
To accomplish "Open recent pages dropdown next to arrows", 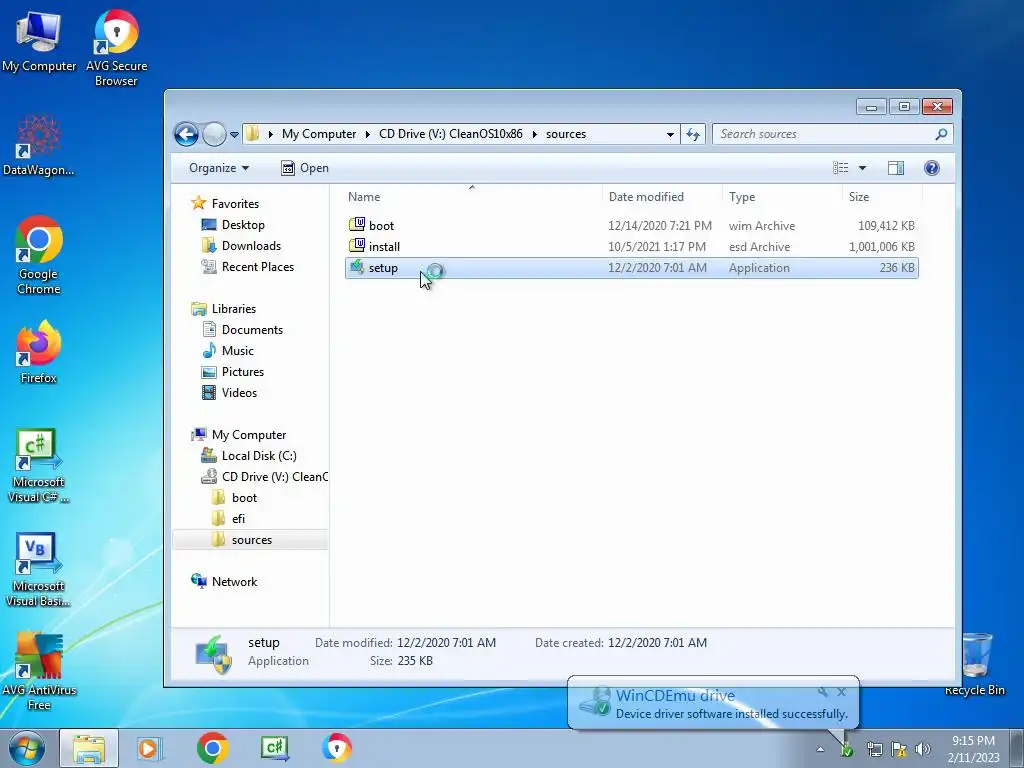I will click(234, 135).
